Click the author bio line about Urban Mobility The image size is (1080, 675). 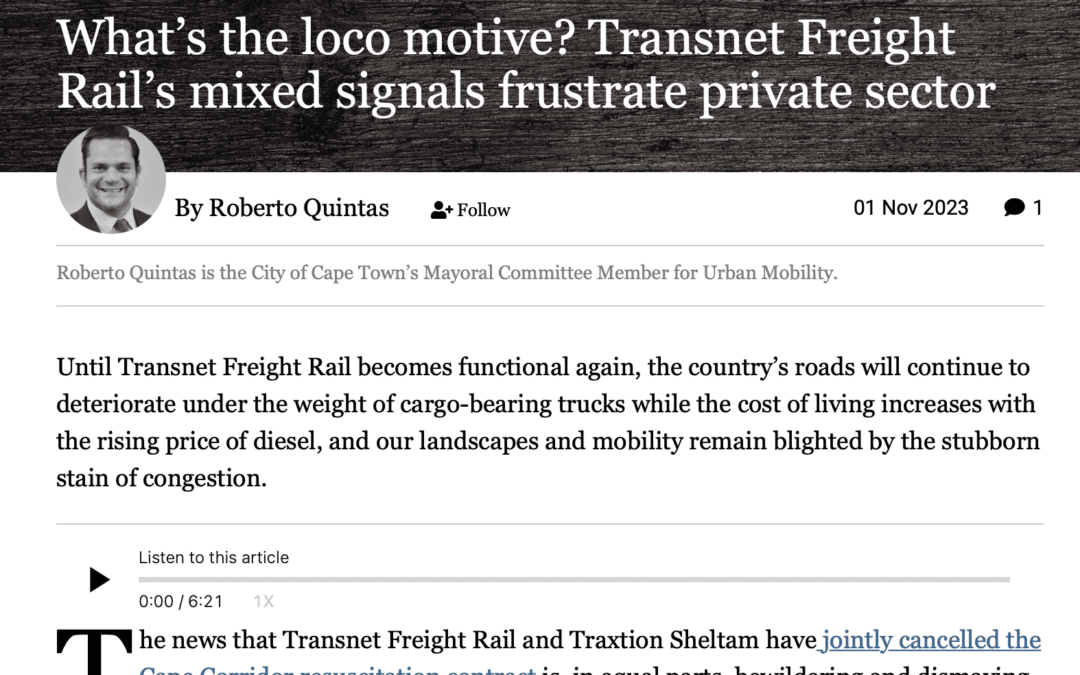coord(446,272)
